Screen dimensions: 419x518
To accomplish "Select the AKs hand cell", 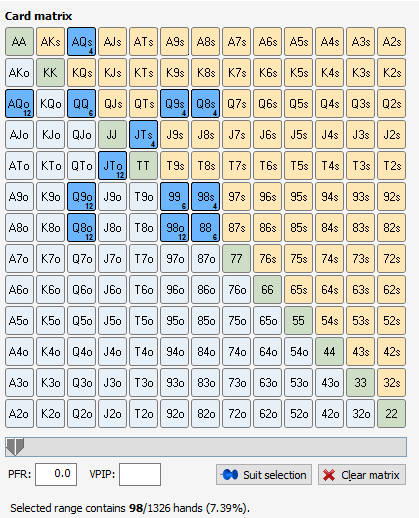I will (50, 42).
